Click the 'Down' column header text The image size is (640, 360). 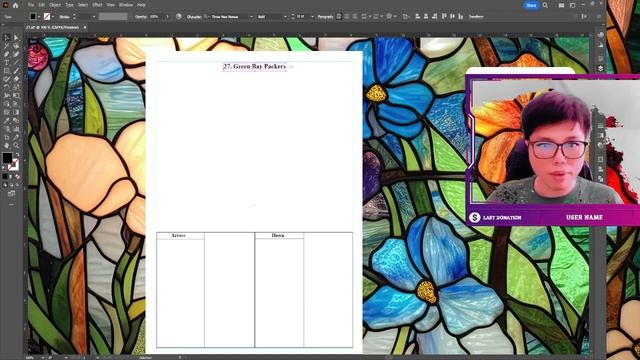278,236
